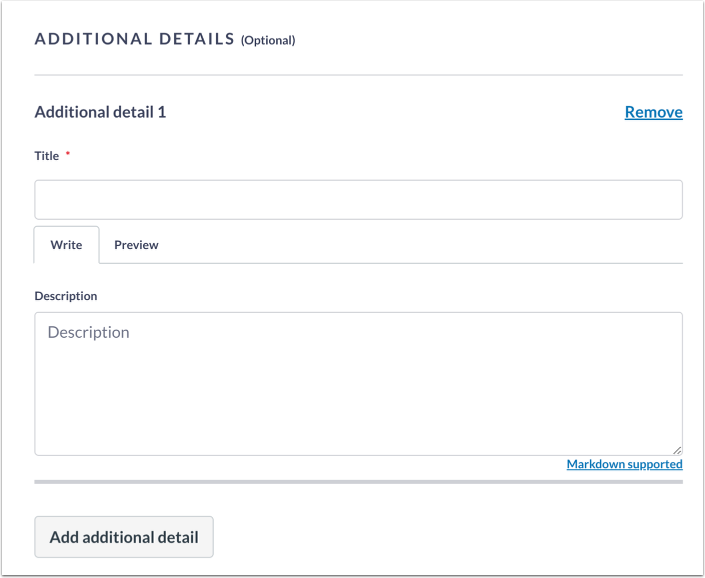Click the (Optional) text in the heading

pyautogui.click(x=268, y=41)
